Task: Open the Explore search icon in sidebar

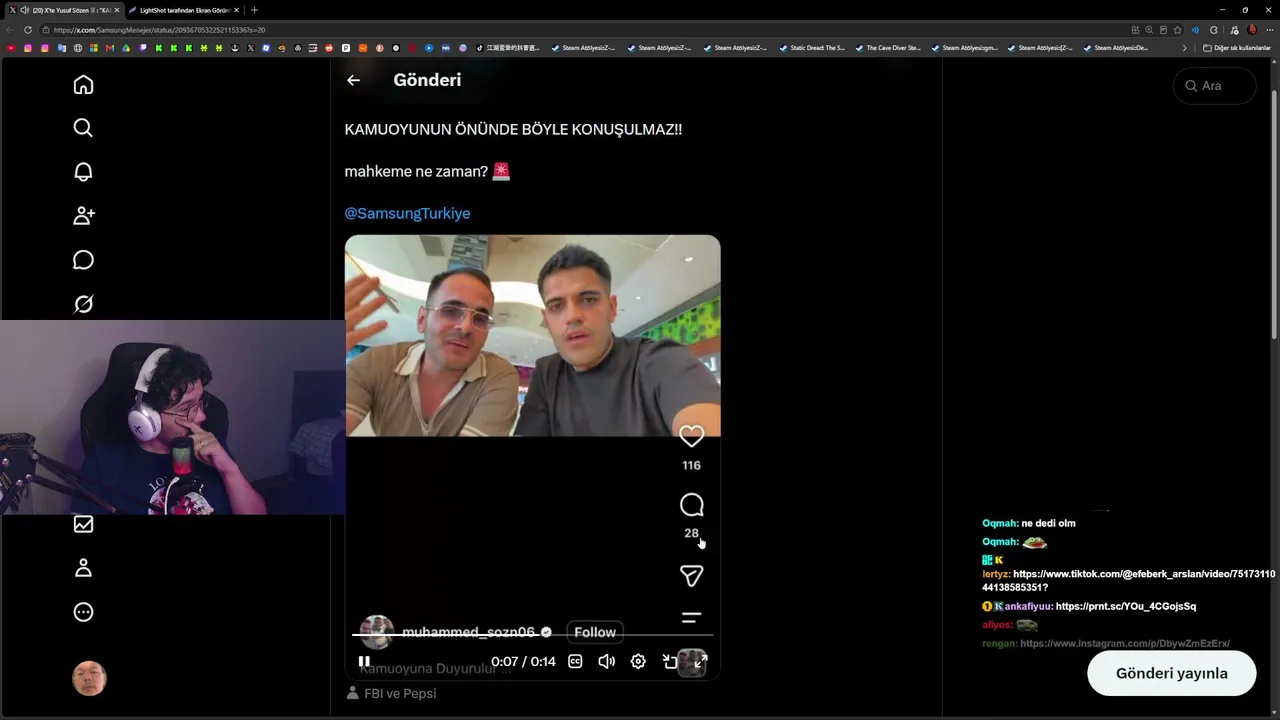Action: 83,128
